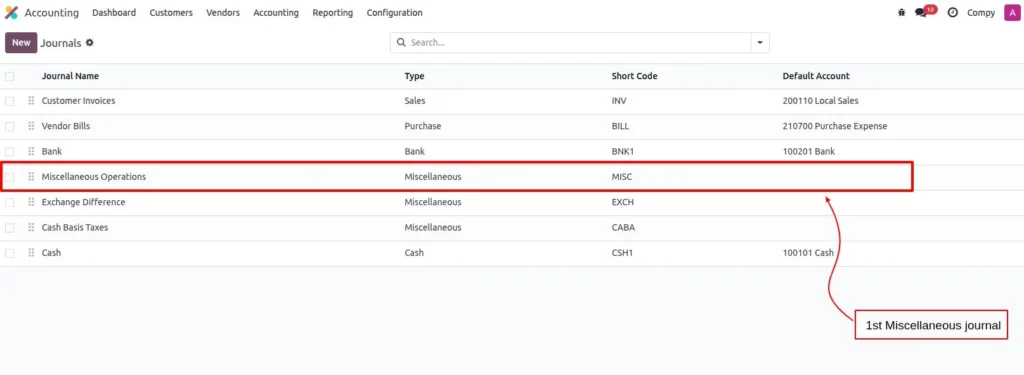Open the Exchange Difference journal
1024x375 pixels.
click(x=84, y=202)
